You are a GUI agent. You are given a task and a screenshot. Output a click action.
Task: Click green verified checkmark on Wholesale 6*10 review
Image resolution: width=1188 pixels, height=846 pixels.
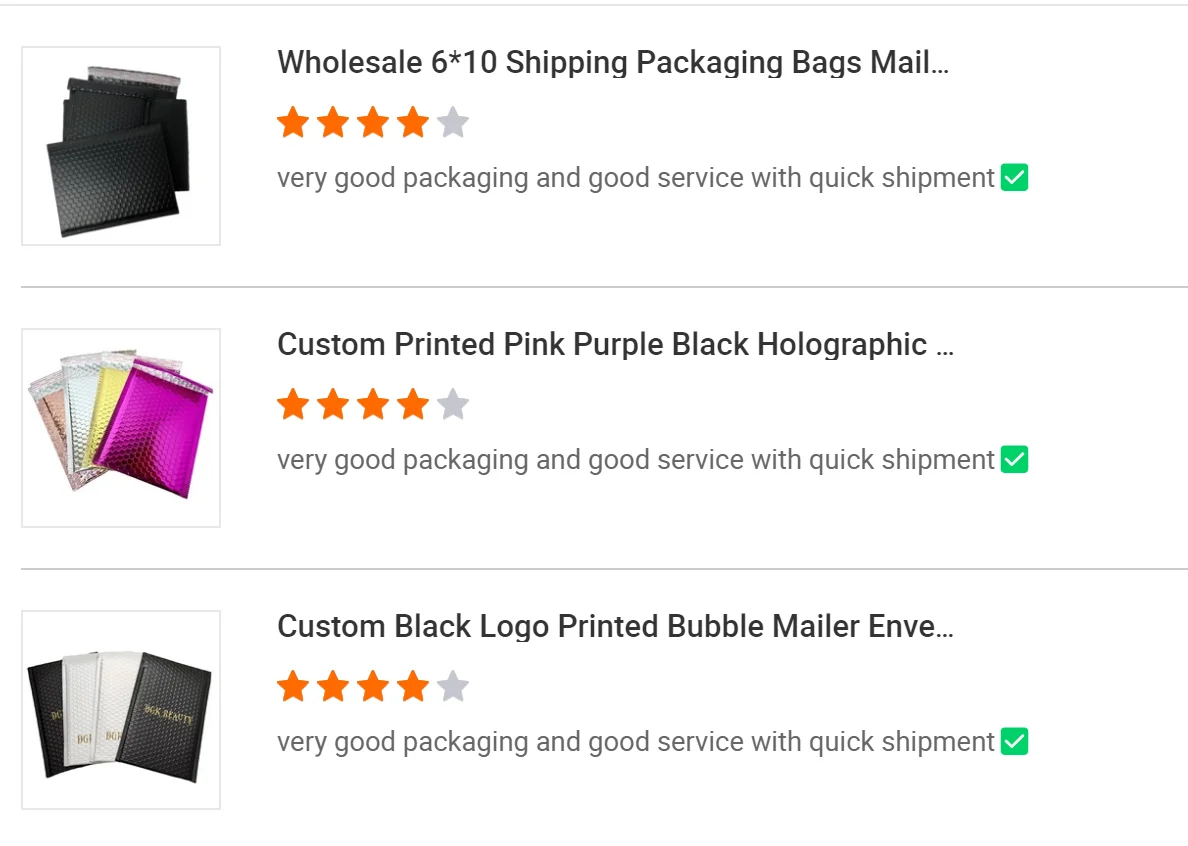[x=1014, y=178]
